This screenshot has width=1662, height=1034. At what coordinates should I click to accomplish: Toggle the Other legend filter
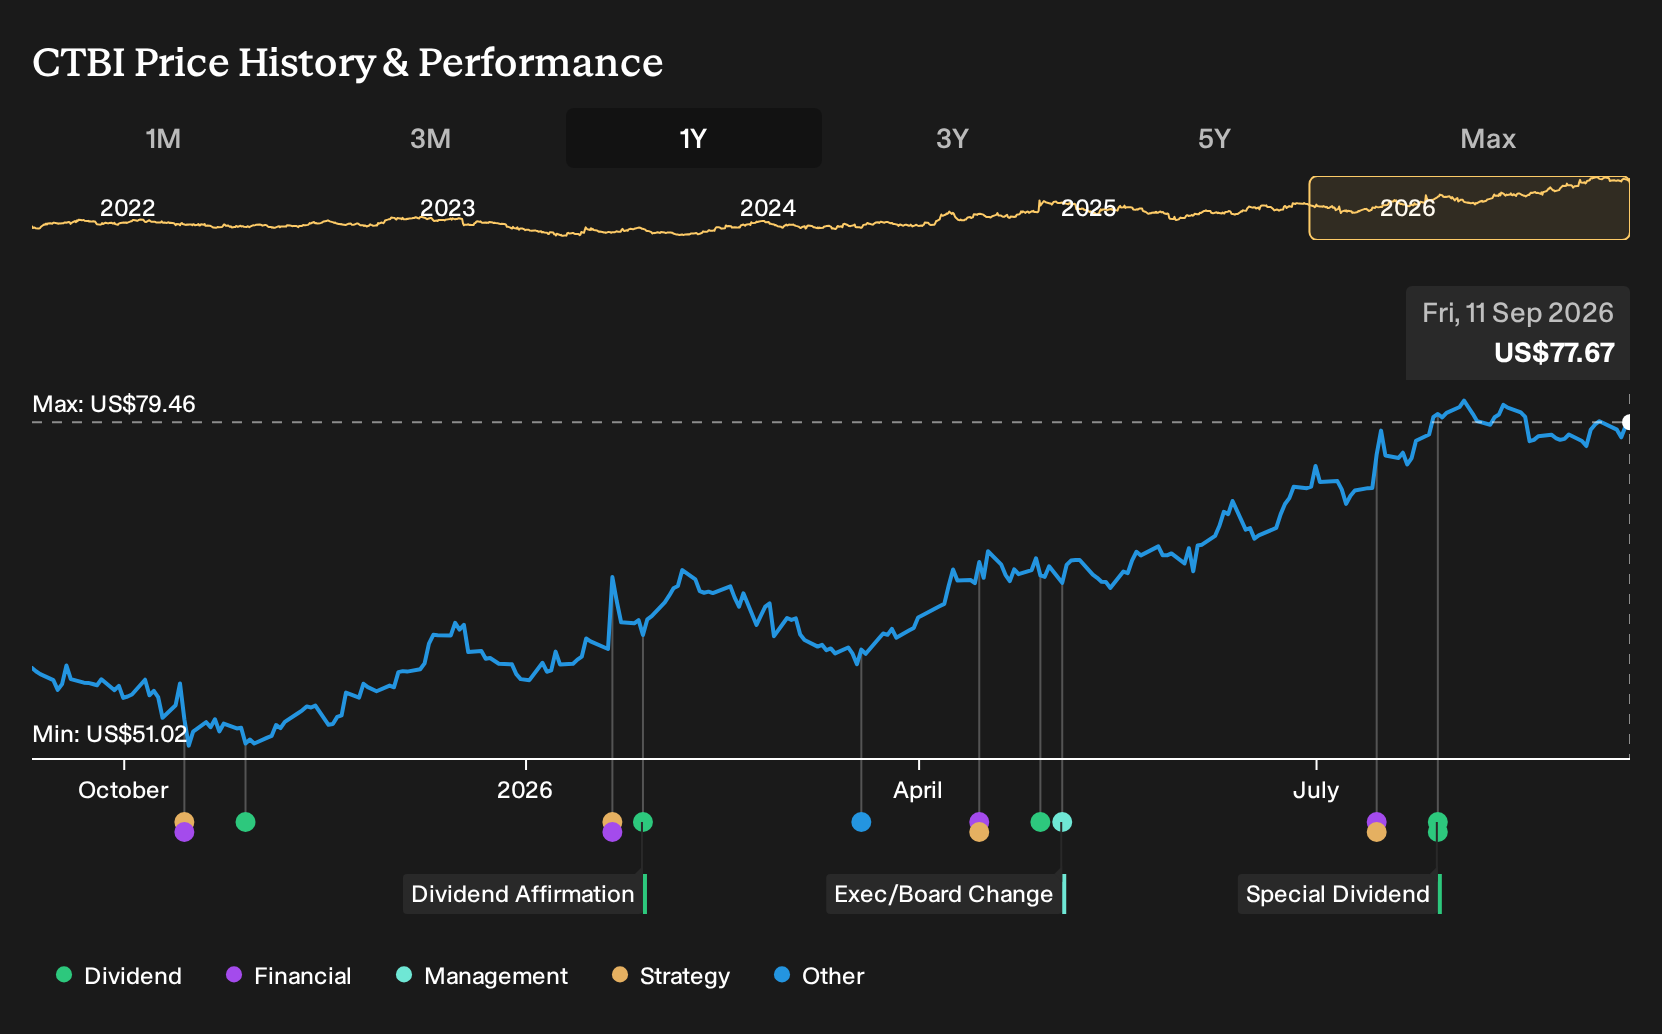[819, 976]
